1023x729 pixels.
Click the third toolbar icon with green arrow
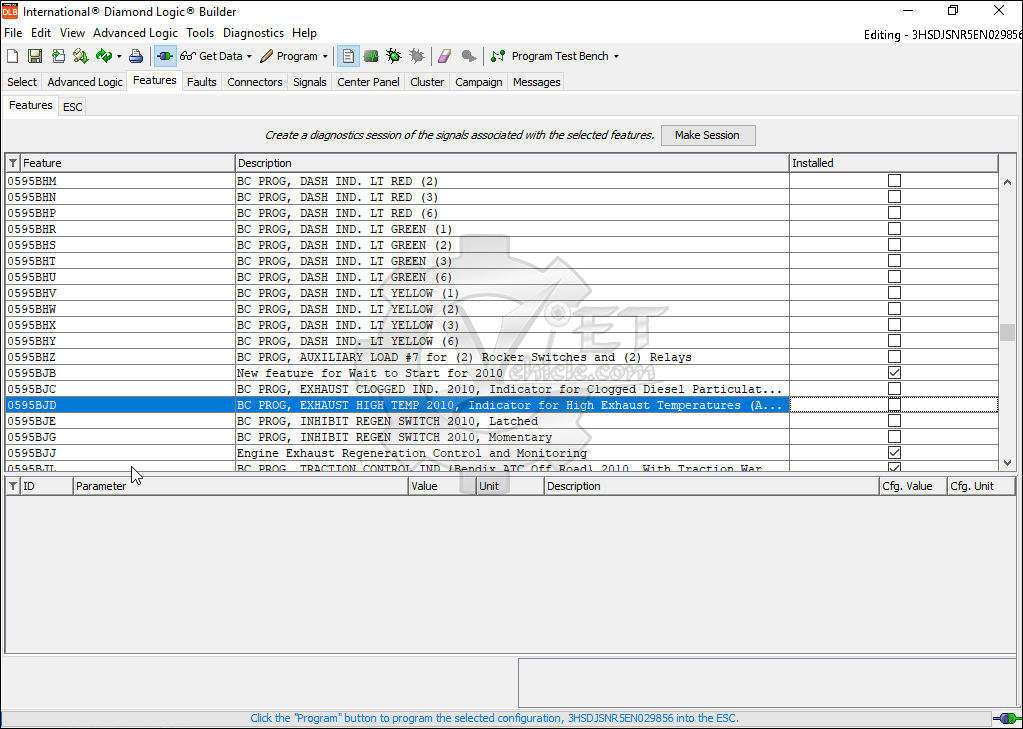pos(58,56)
